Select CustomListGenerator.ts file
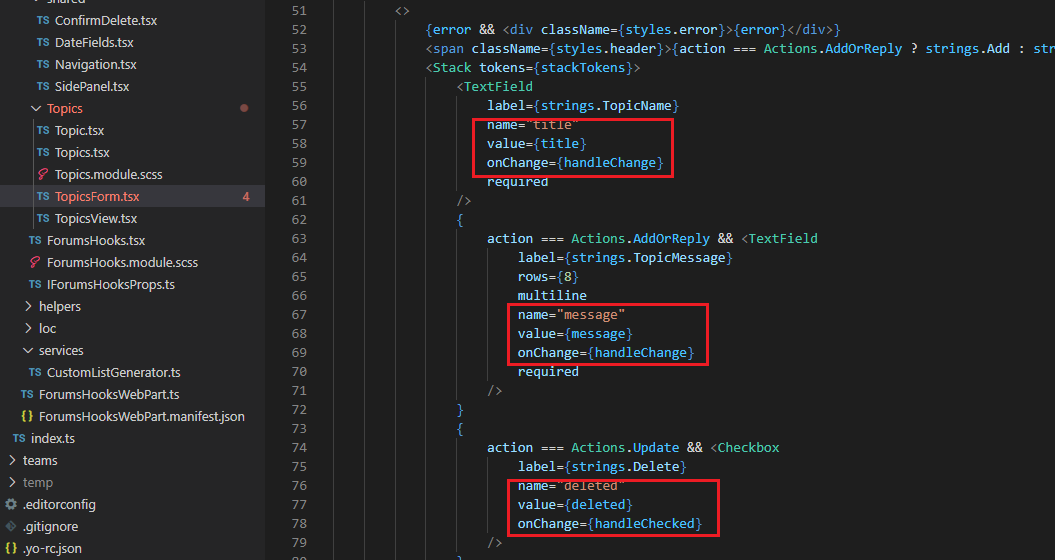 point(113,373)
